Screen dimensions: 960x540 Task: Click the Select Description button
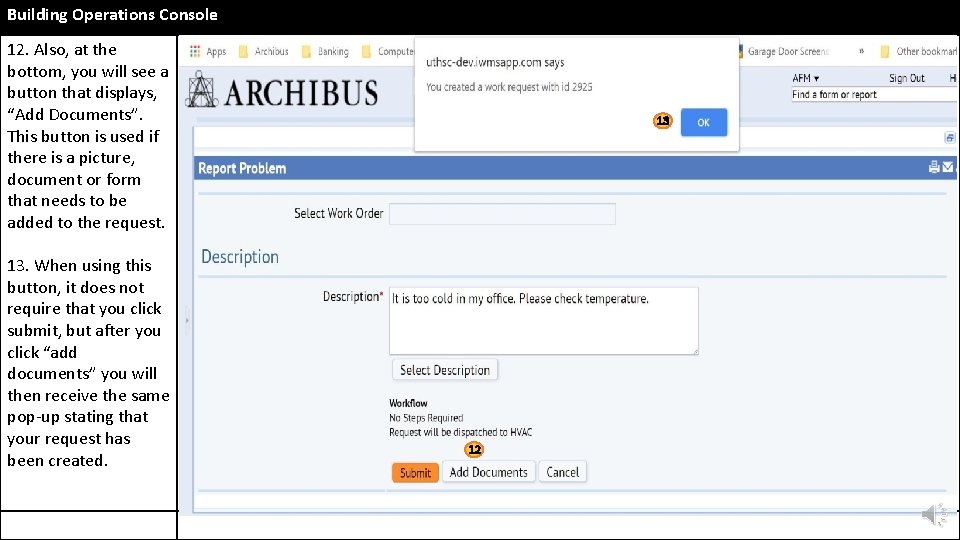tap(444, 370)
